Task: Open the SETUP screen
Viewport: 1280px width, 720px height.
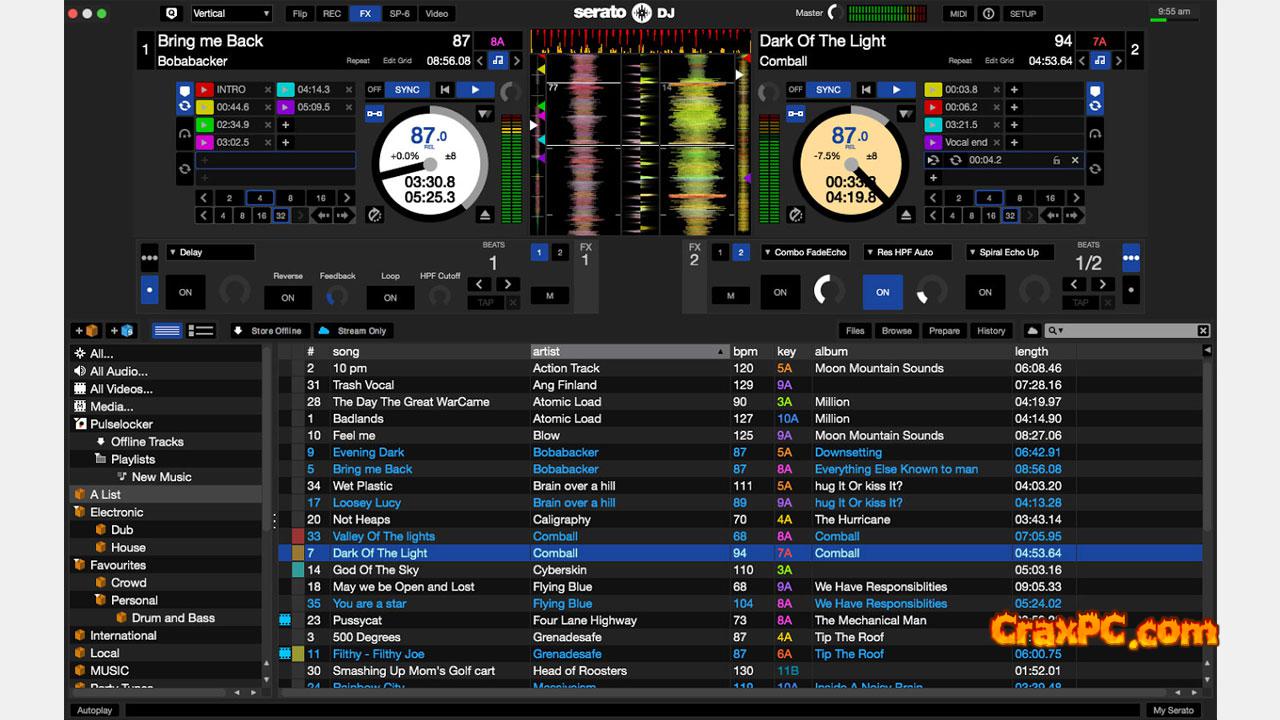Action: (x=1022, y=14)
